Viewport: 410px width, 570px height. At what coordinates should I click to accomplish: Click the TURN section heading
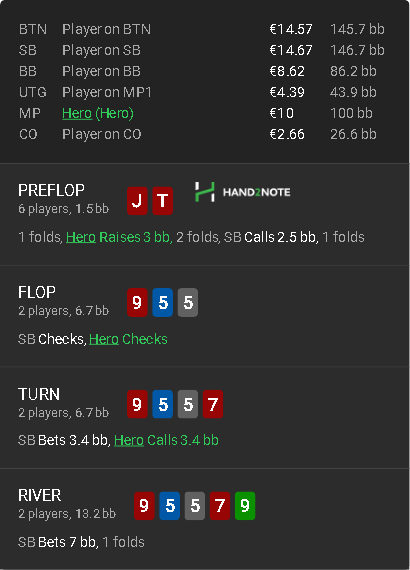[39, 394]
